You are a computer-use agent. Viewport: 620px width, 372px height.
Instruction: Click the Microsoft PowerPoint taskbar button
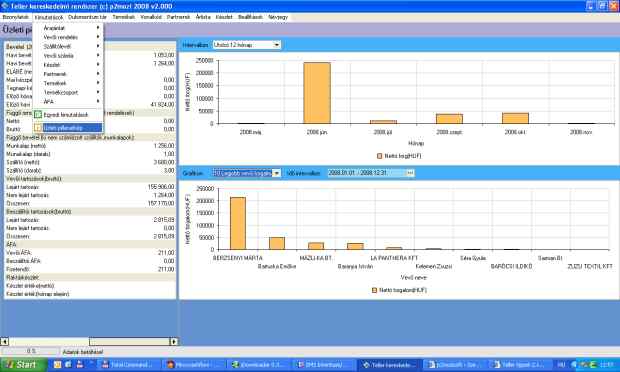click(x=193, y=364)
